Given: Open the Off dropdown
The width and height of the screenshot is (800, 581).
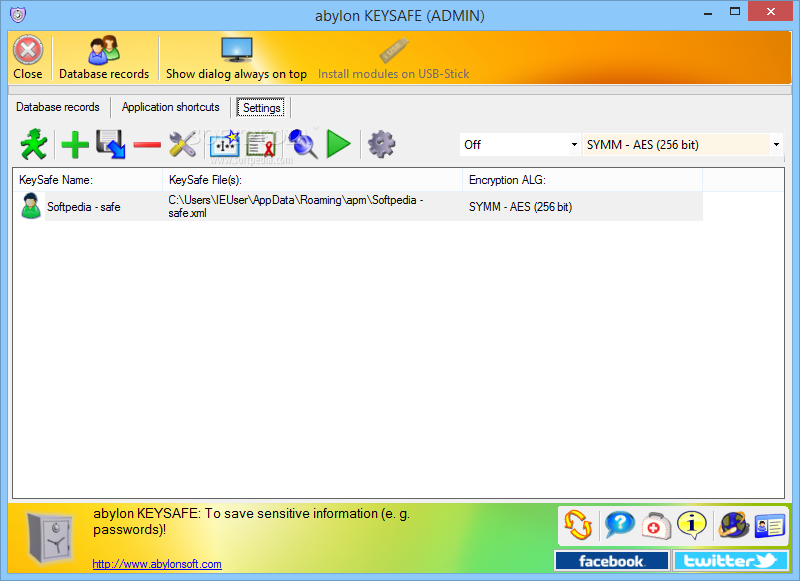Looking at the screenshot, I should coord(520,145).
